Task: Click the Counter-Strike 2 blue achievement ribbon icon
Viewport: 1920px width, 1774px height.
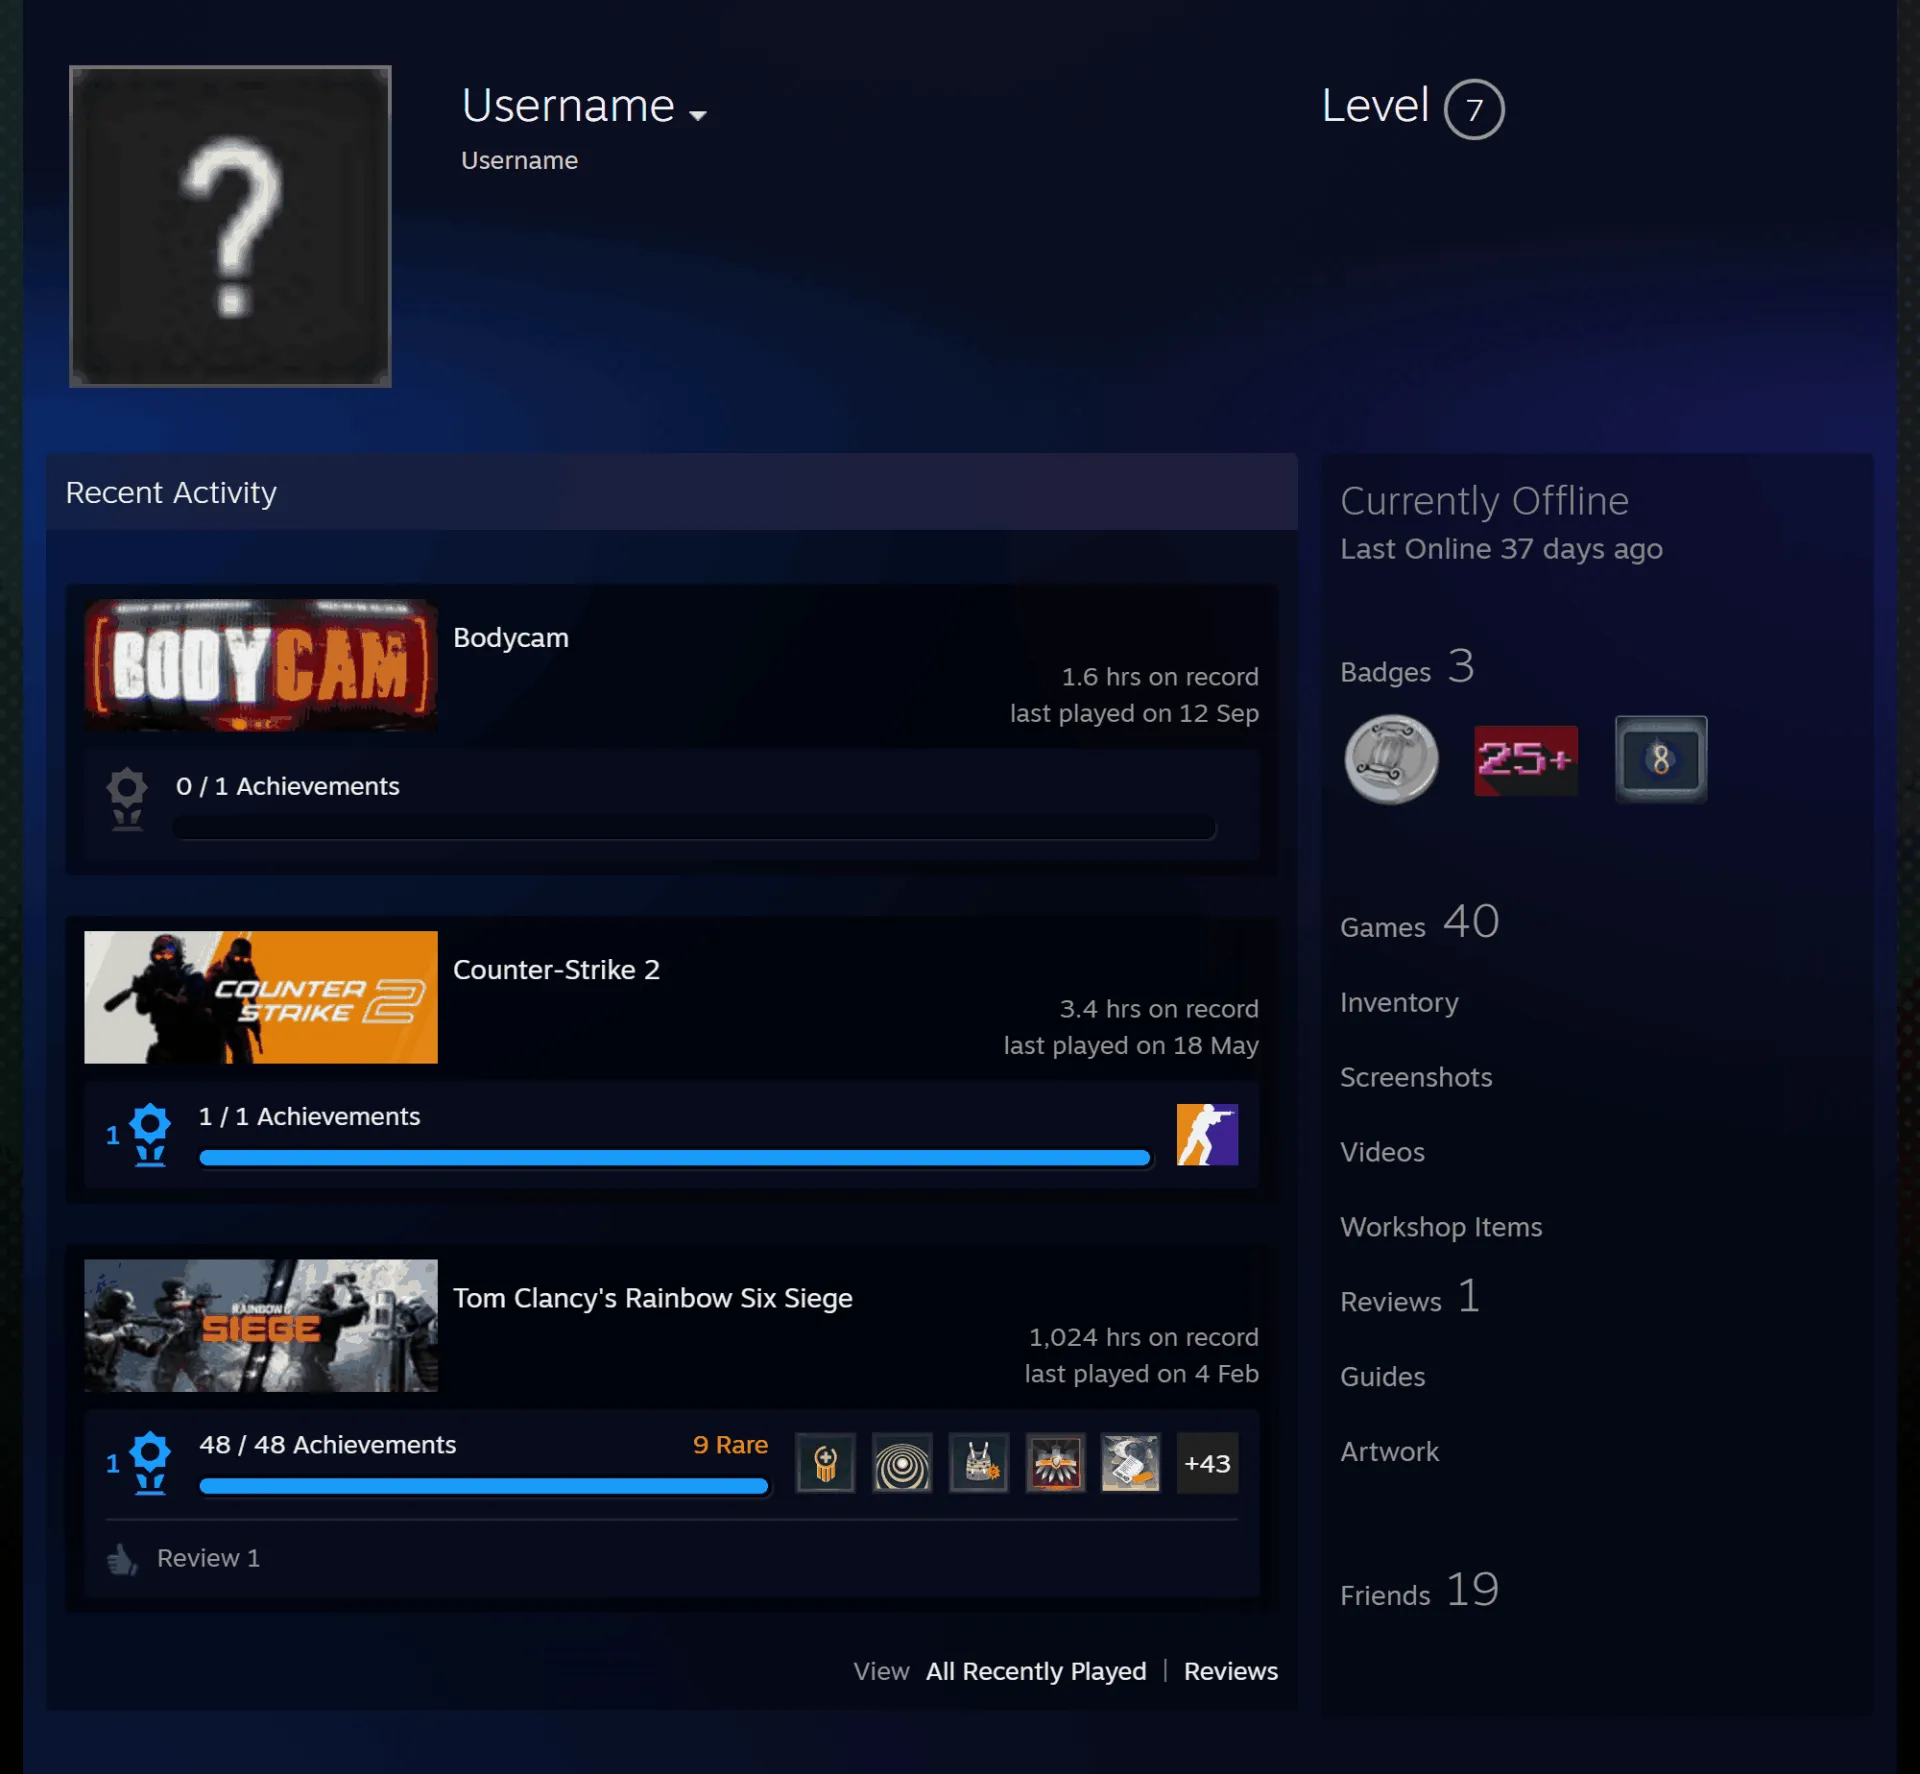Action: click(150, 1134)
